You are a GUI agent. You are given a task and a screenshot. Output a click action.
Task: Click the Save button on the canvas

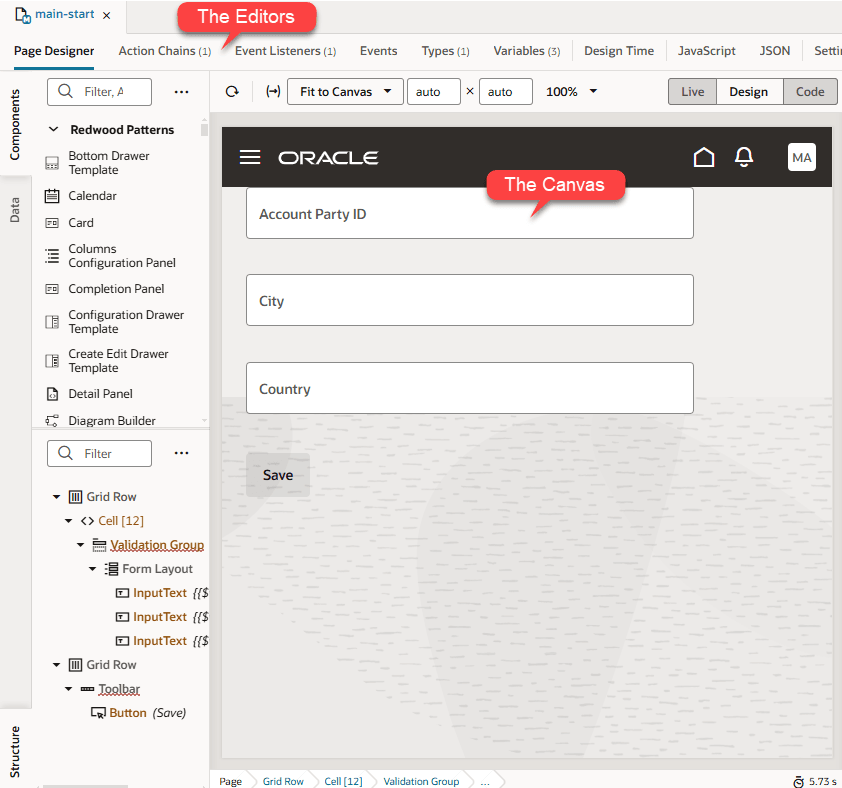tap(278, 475)
